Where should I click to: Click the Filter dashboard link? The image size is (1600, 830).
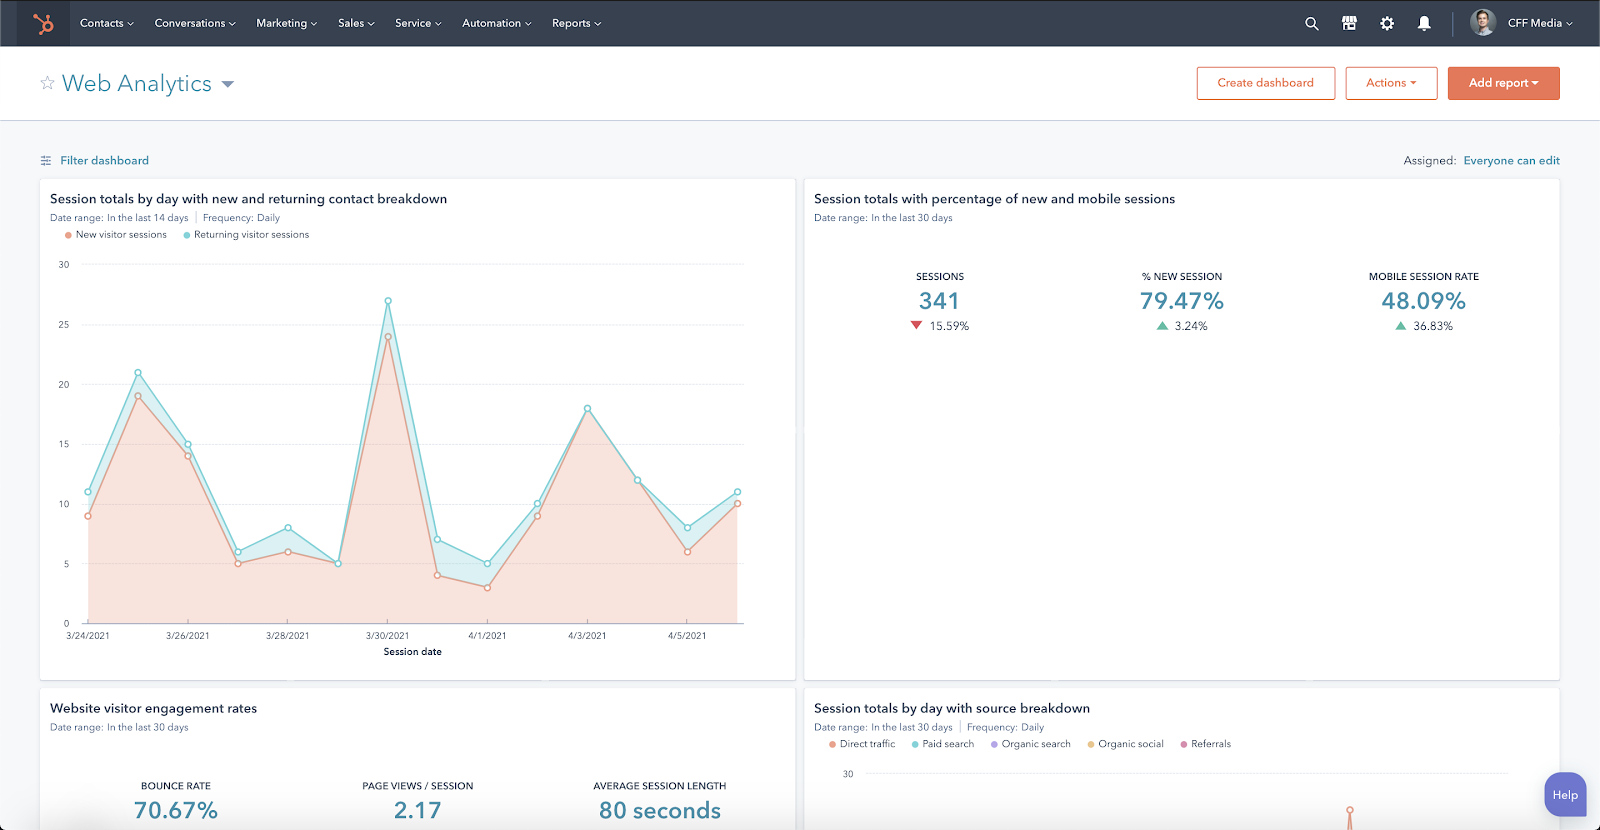(x=104, y=160)
